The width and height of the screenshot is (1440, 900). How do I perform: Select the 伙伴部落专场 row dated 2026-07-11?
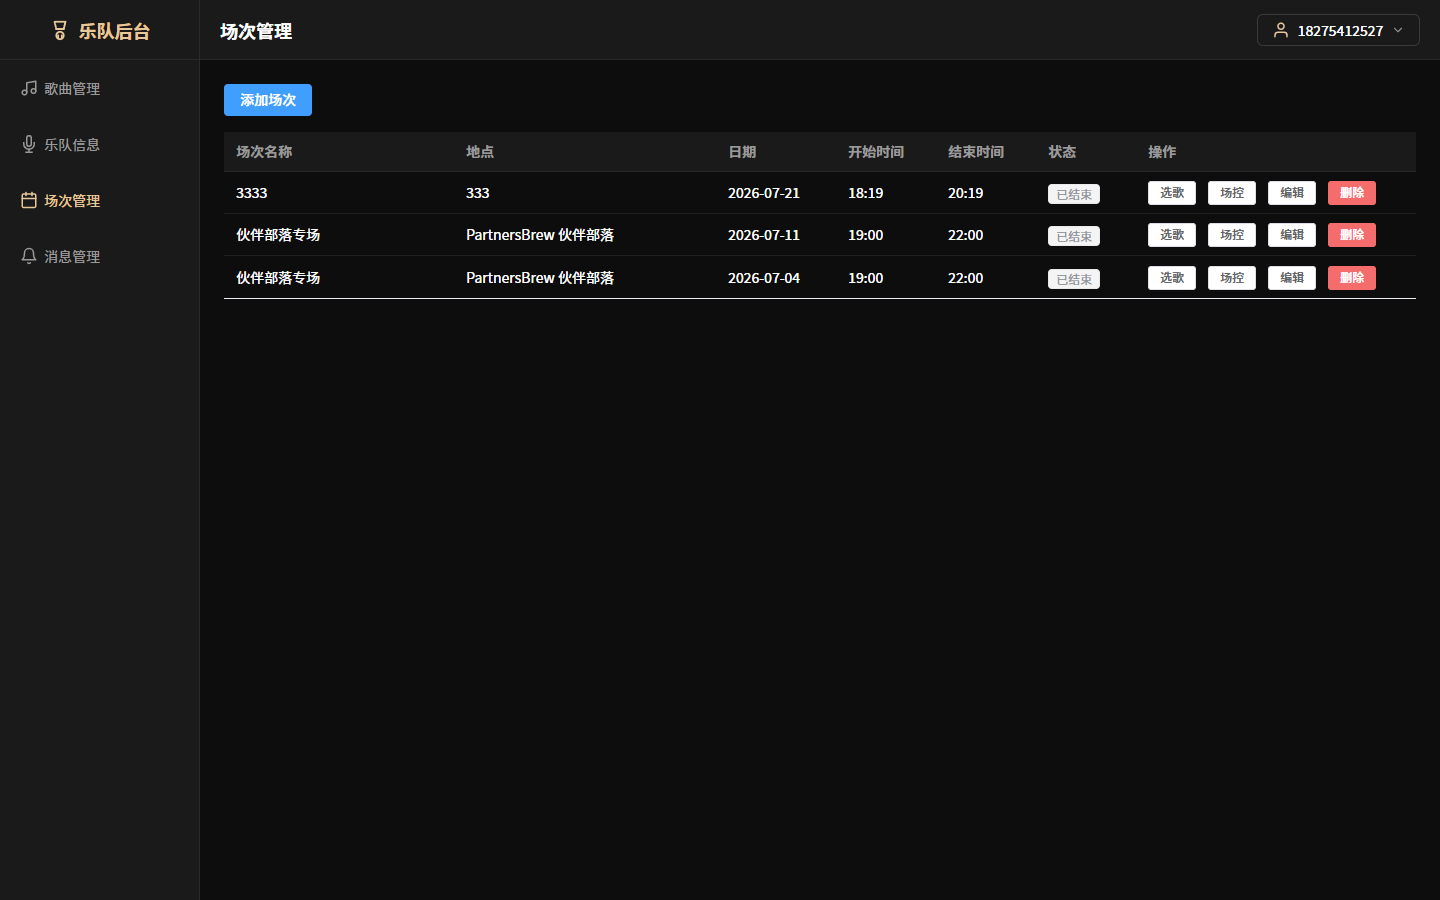click(x=820, y=235)
